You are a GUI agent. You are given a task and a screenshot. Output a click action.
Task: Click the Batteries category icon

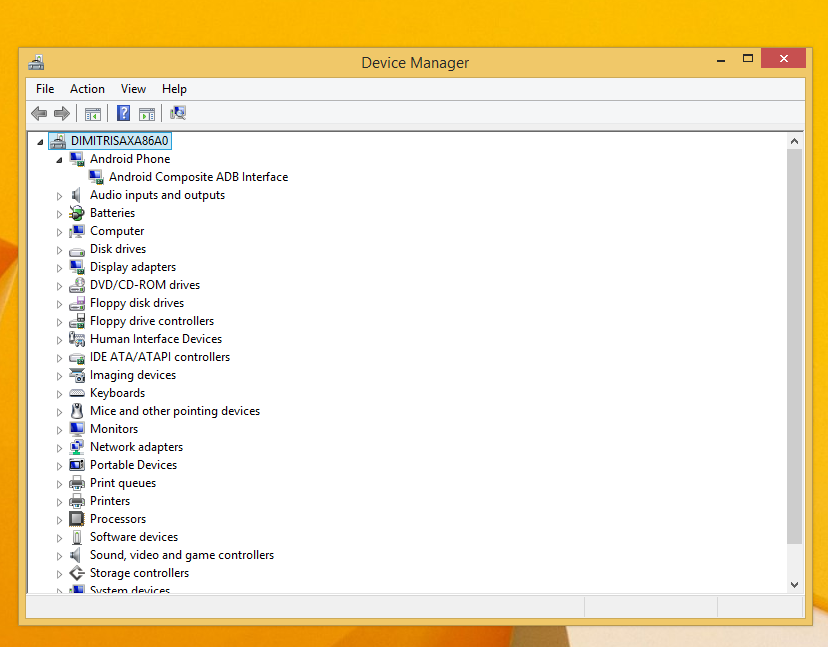coord(77,213)
